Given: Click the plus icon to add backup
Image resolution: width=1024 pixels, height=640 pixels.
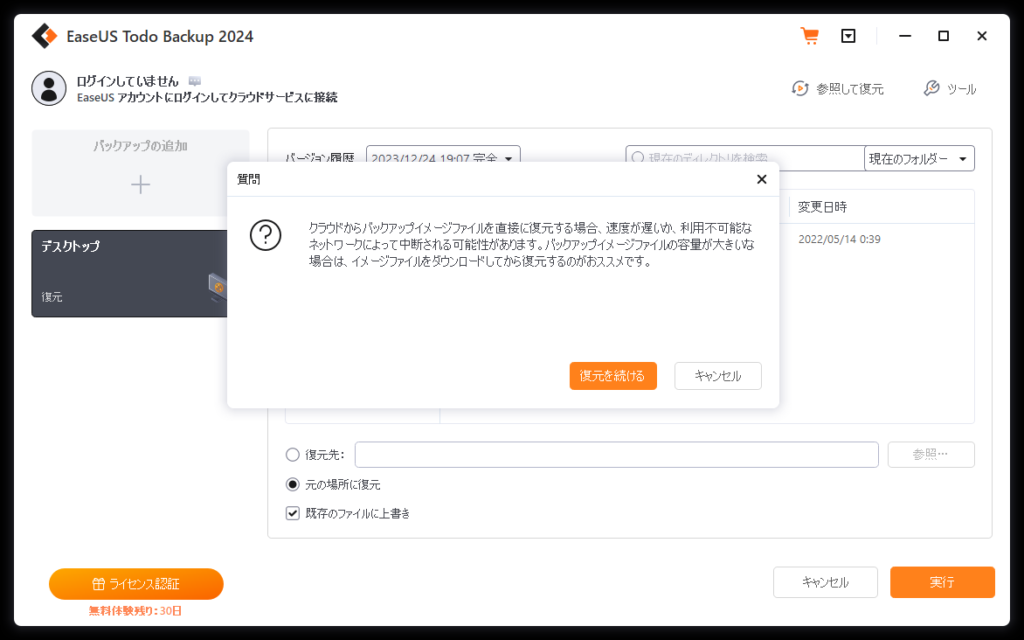Looking at the screenshot, I should (141, 184).
